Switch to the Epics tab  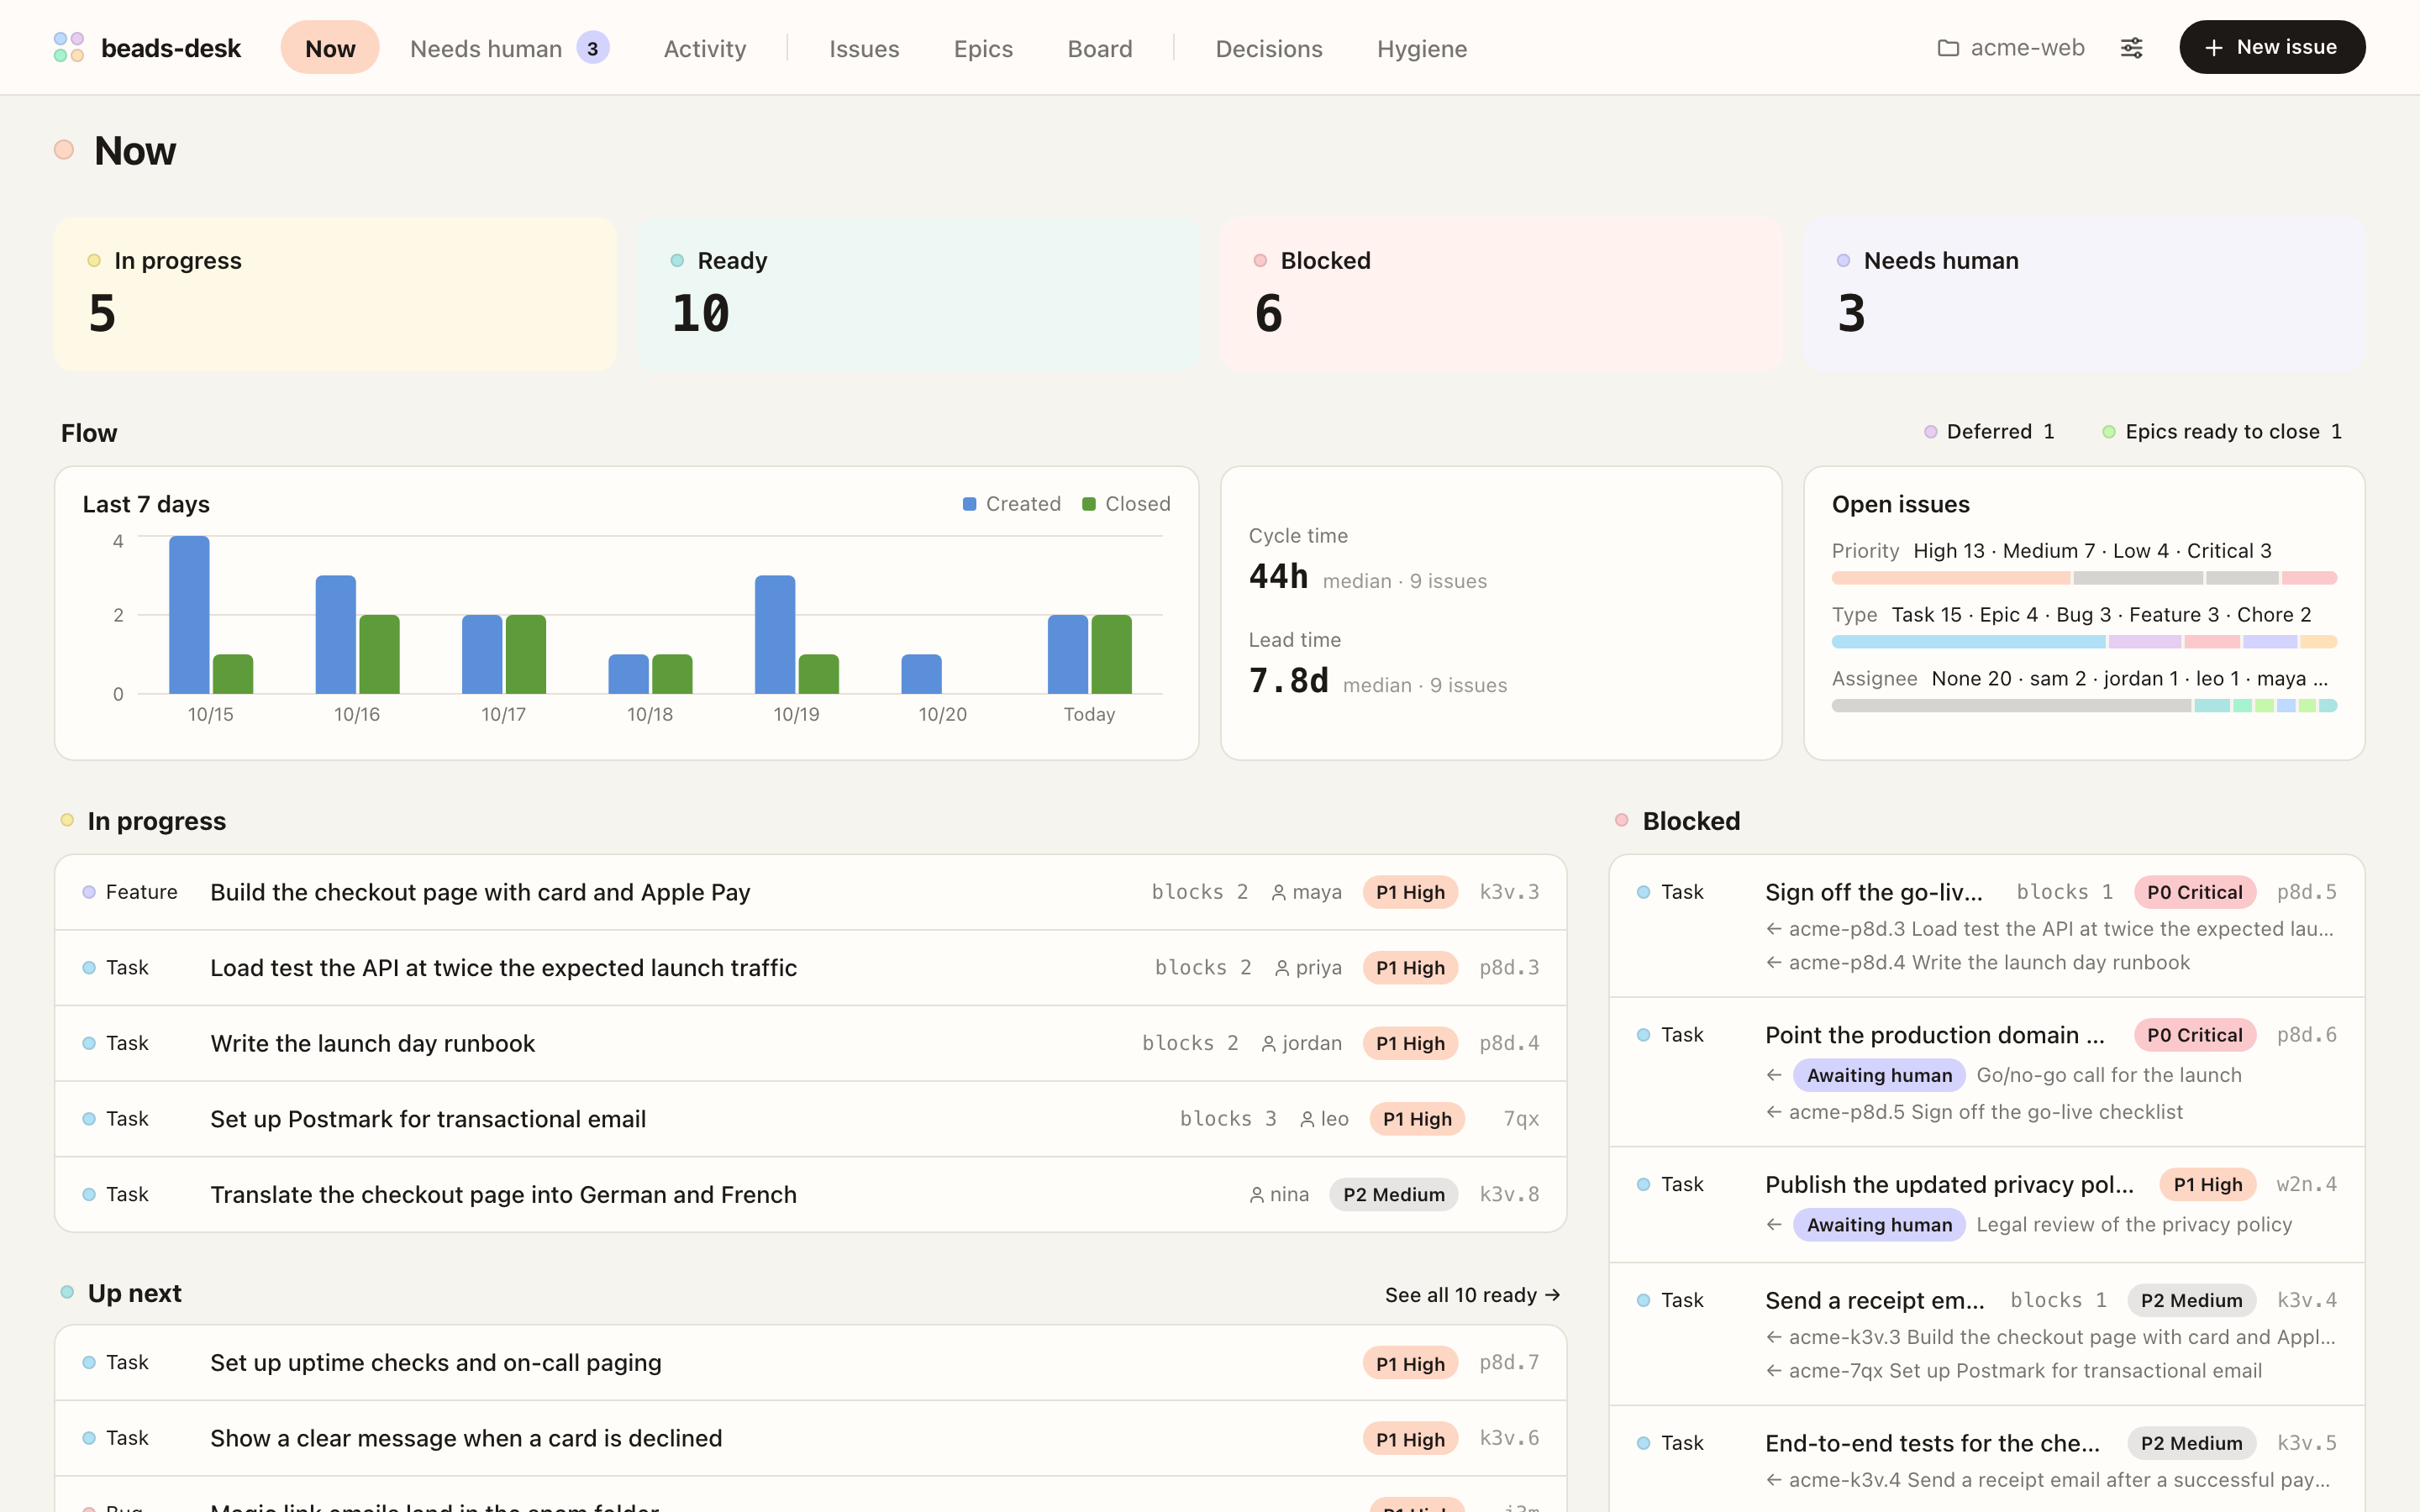983,48
